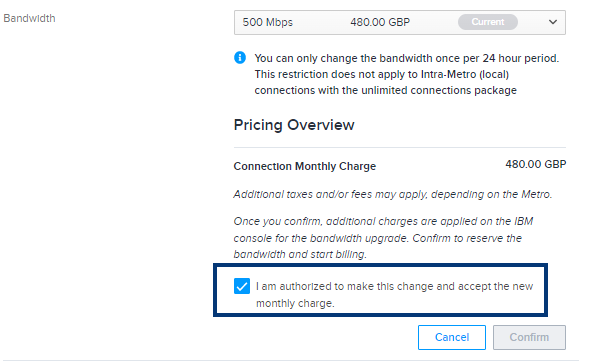Click the 'monthly charge.' line of checkbox label
This screenshot has height=364, width=601.
[295, 303]
